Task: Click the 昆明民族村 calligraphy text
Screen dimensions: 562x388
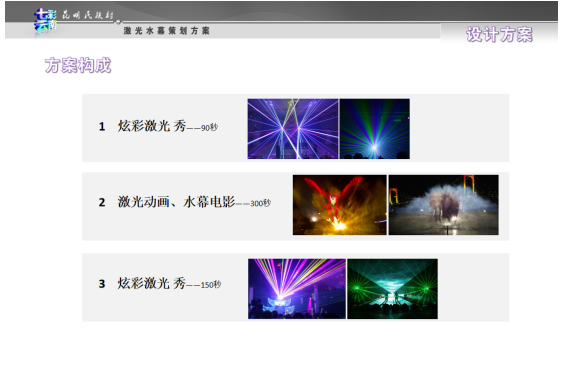Action: (87, 15)
